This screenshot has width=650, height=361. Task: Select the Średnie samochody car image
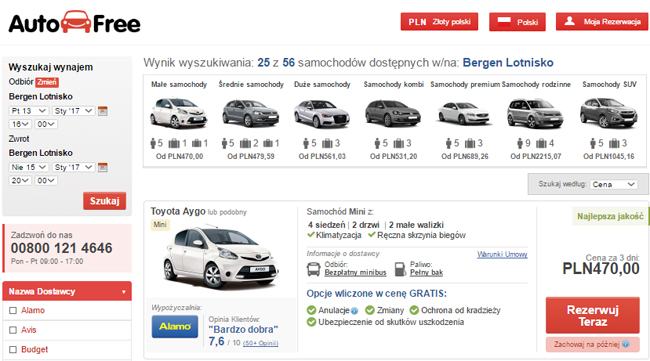[250, 113]
